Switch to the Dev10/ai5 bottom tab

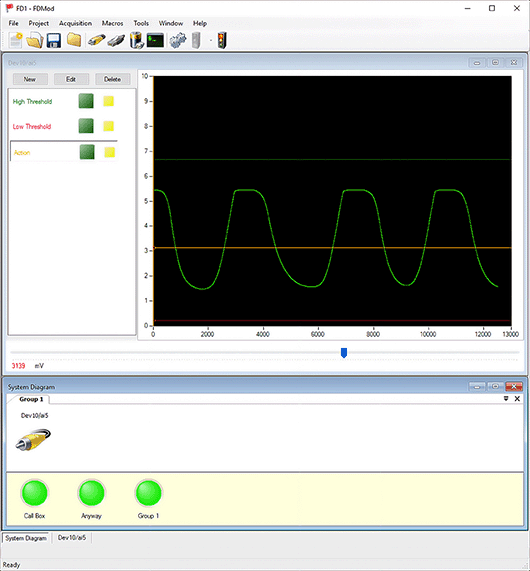(72, 537)
